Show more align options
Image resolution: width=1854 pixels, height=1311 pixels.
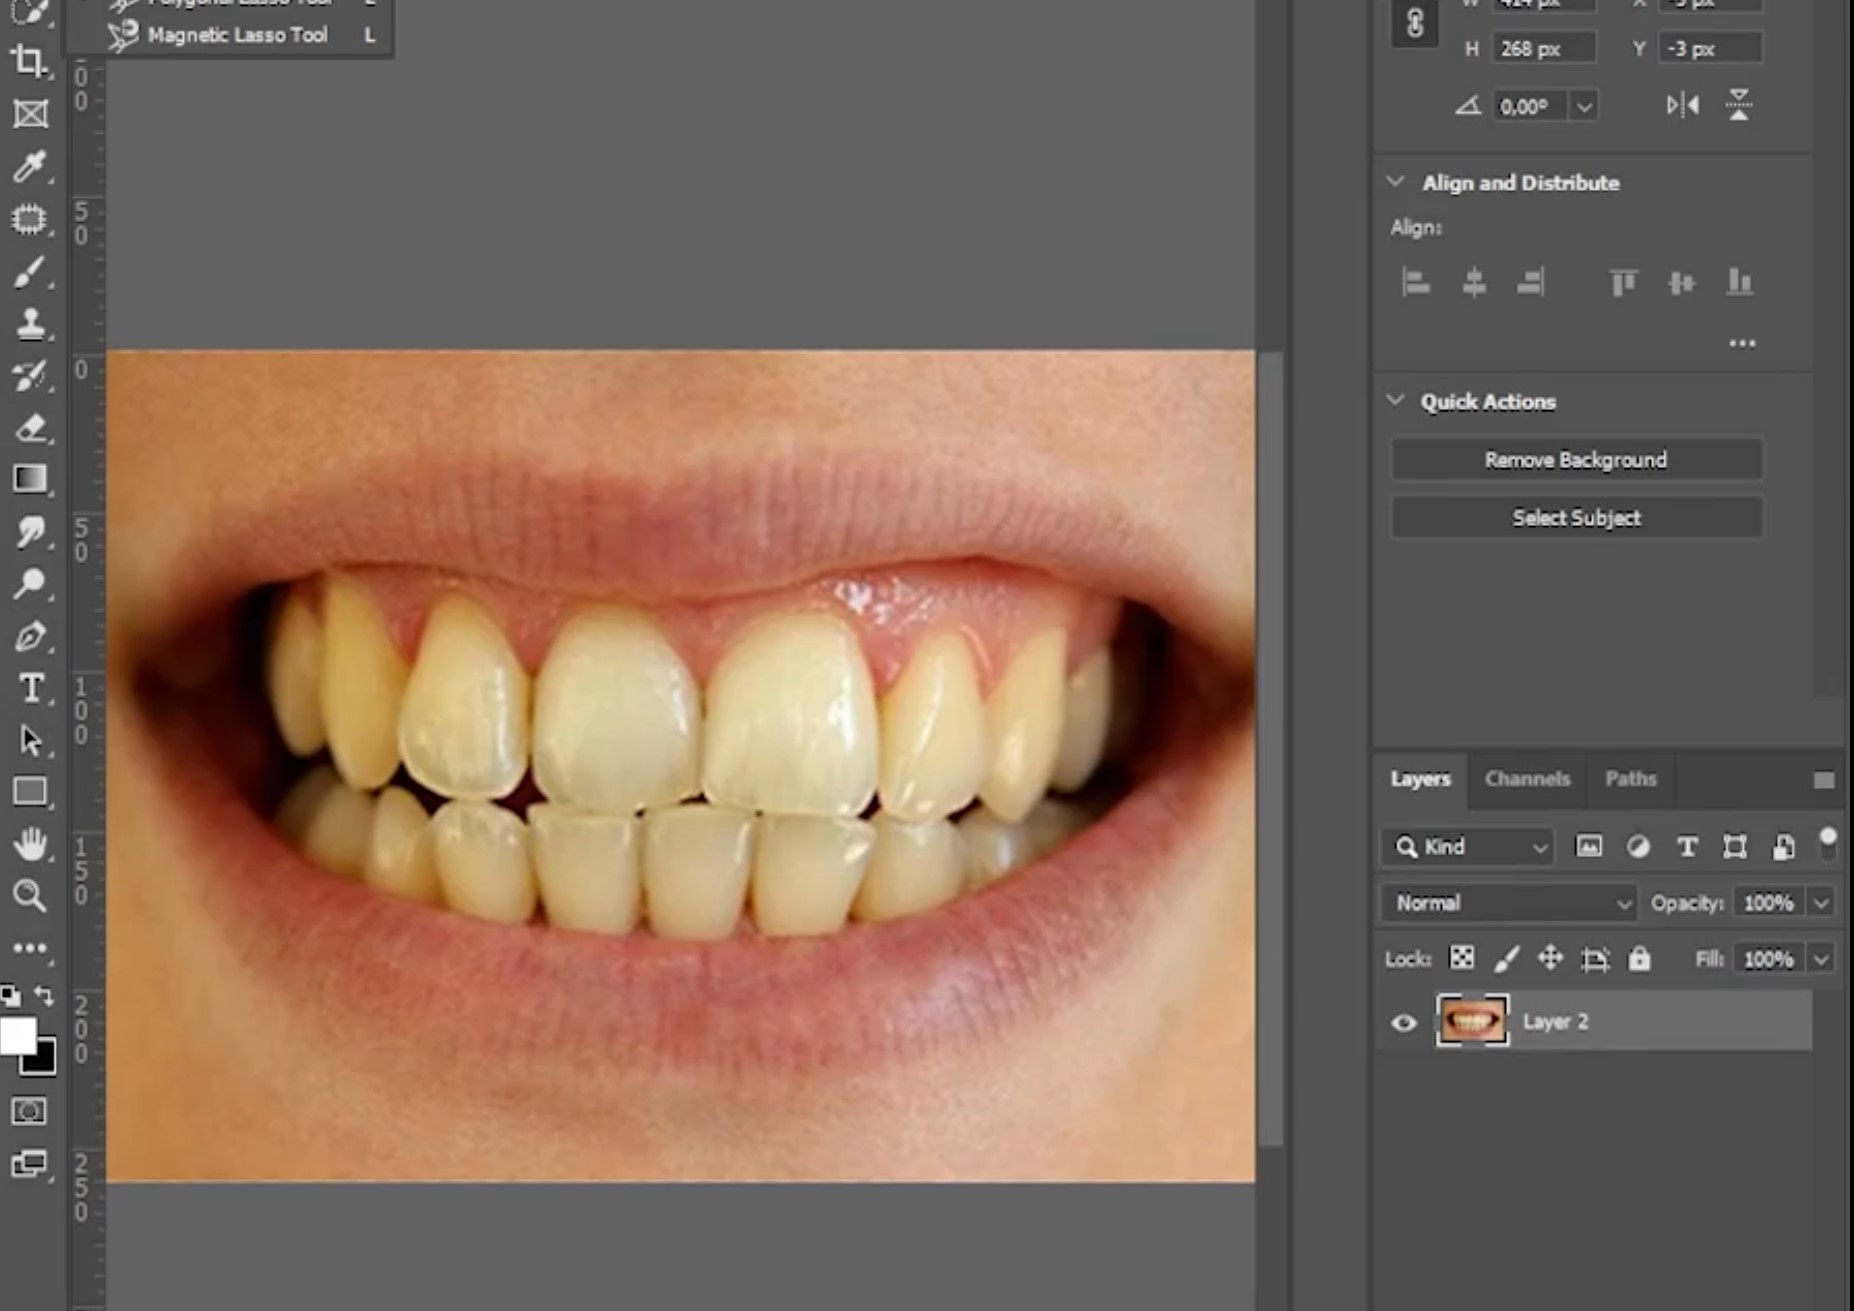click(x=1742, y=343)
